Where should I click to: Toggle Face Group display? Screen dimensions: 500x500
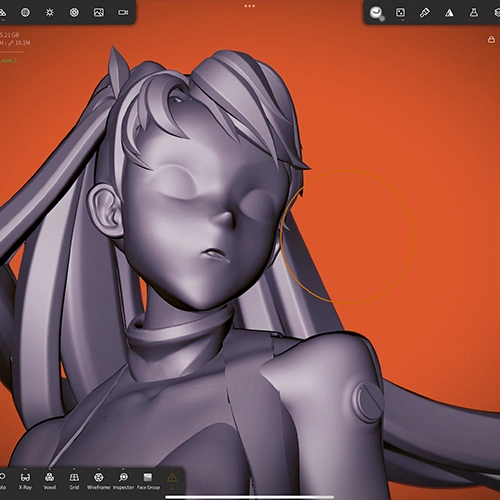click(x=148, y=481)
